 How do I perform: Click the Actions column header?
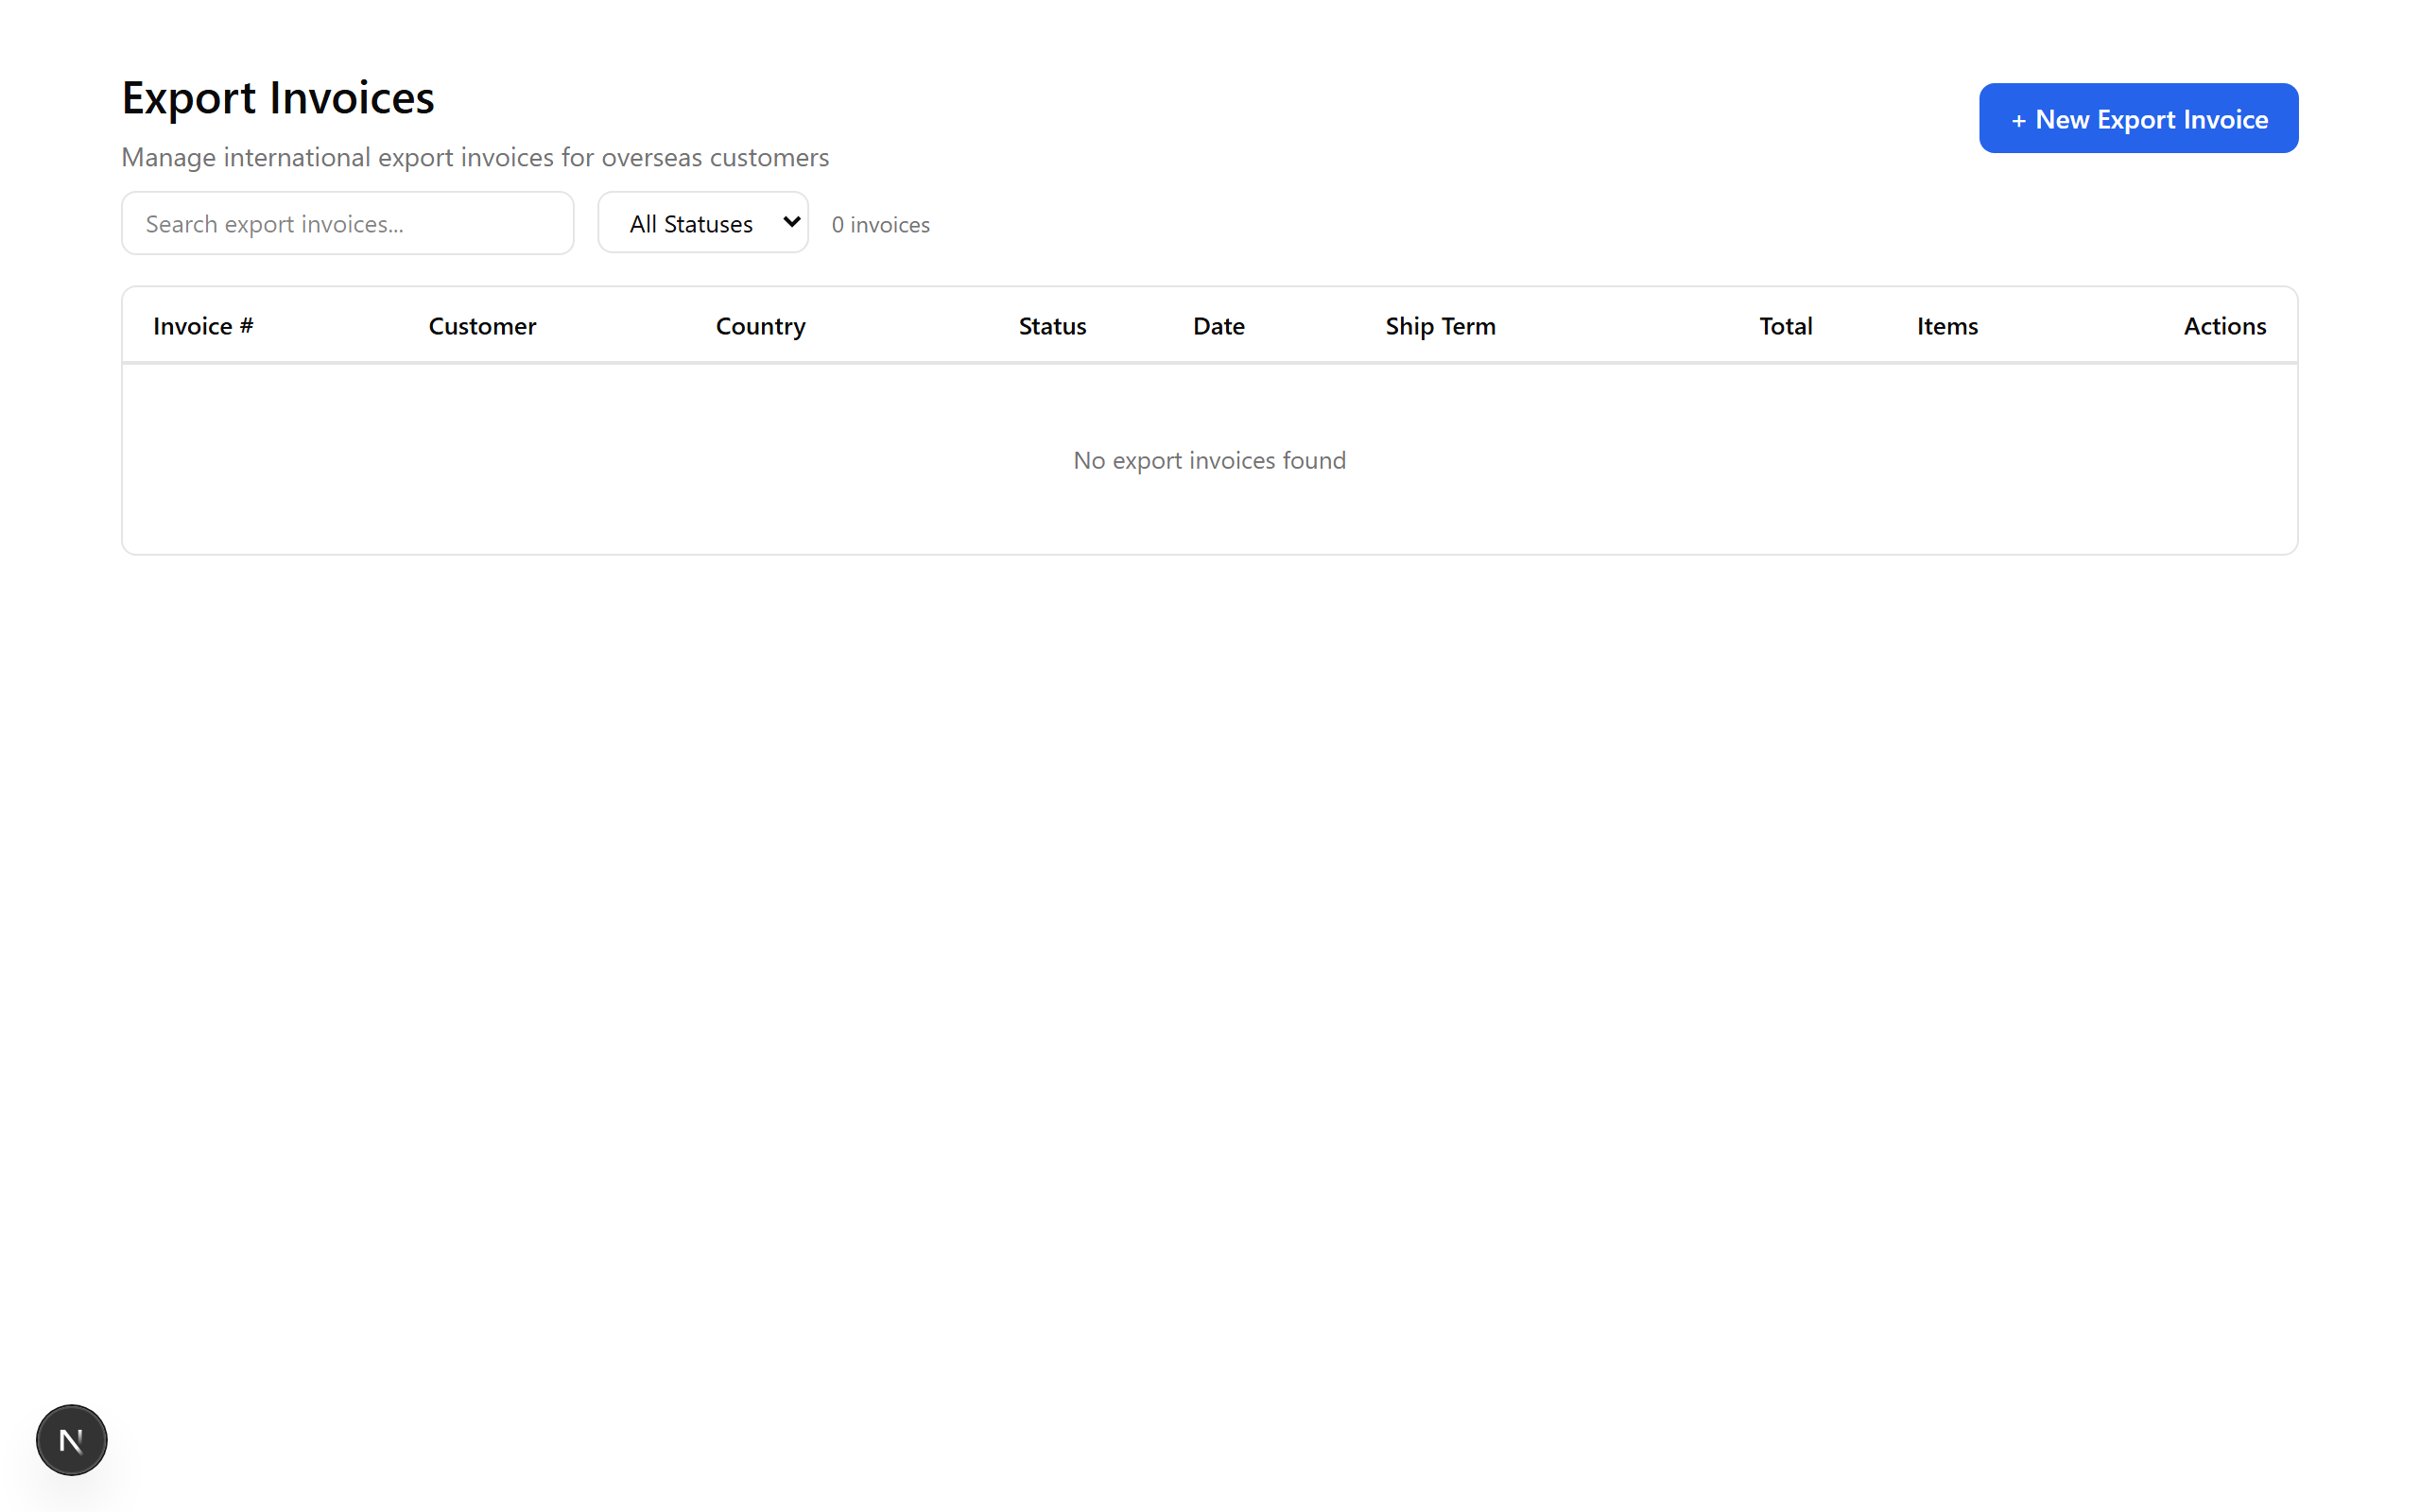coord(2224,325)
